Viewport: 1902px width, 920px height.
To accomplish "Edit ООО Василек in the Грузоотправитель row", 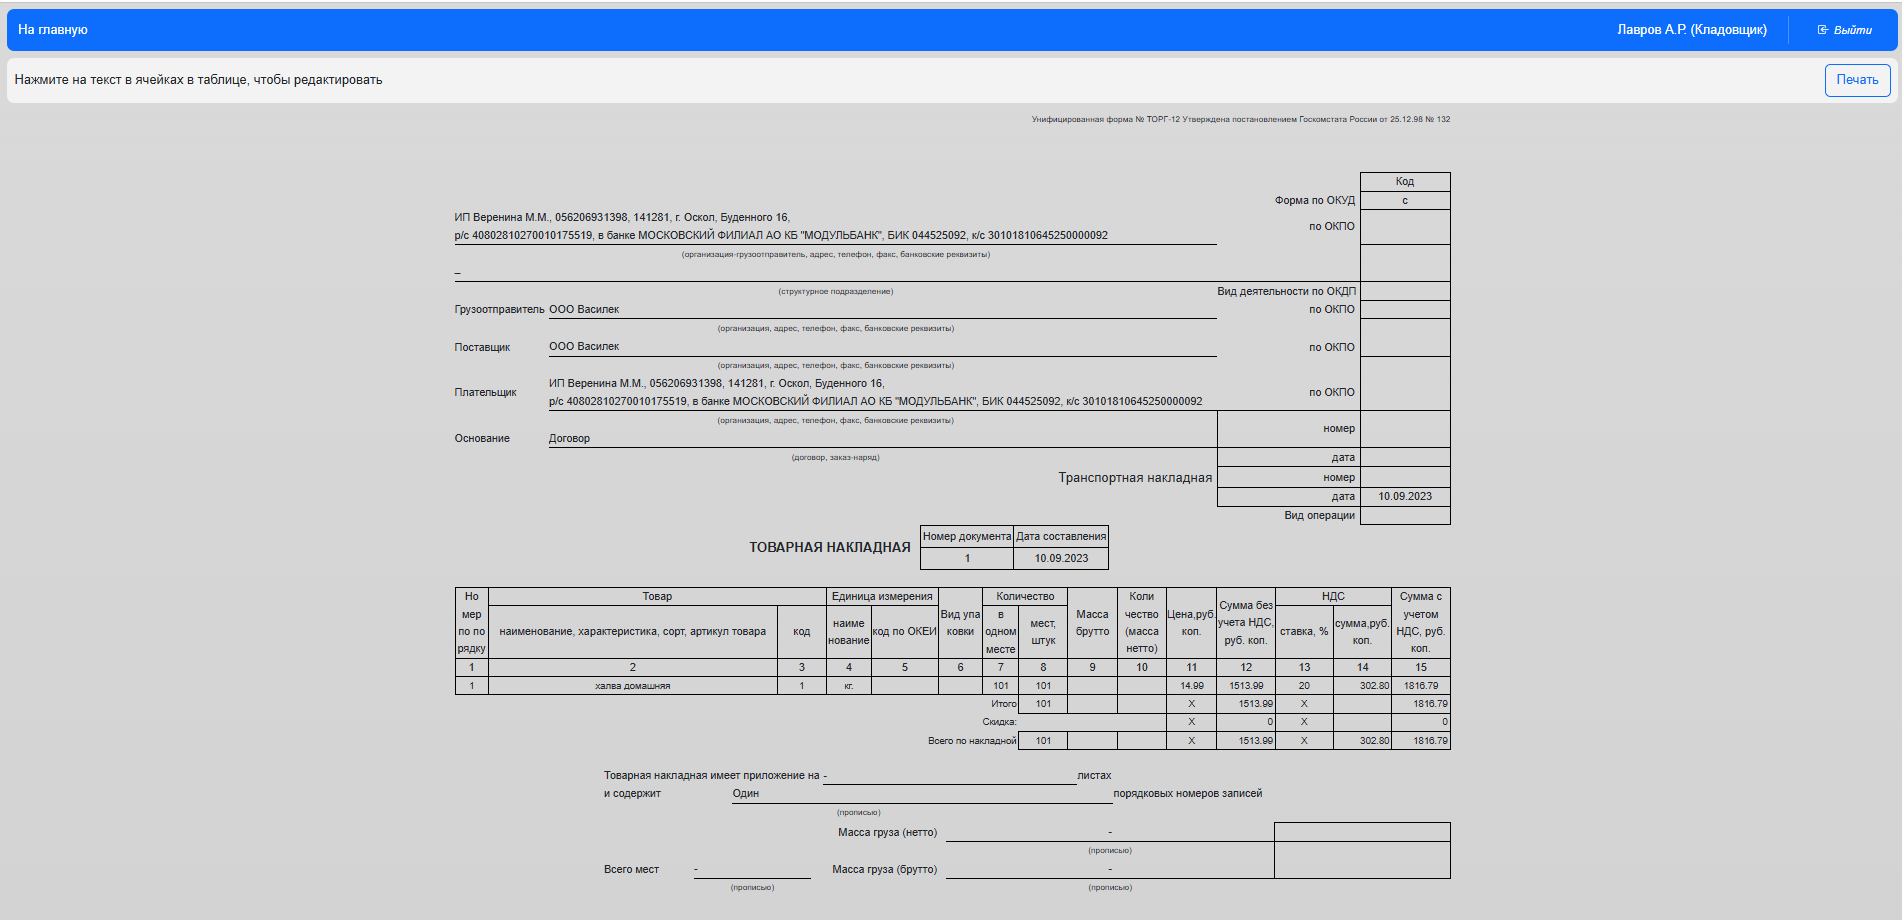I will (x=584, y=310).
